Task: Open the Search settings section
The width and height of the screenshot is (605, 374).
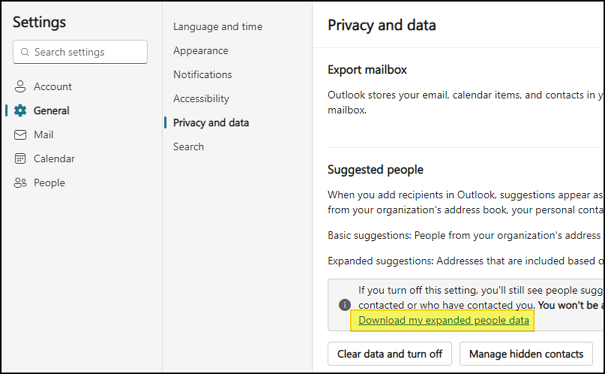Action: coord(188,147)
